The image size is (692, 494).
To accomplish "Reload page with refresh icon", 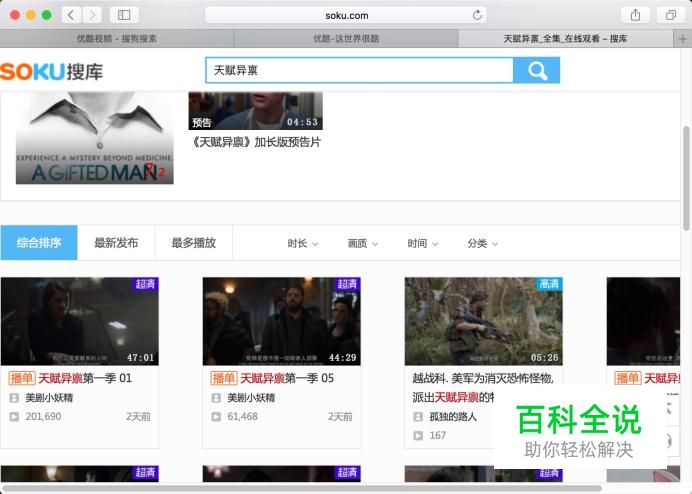I will click(477, 15).
